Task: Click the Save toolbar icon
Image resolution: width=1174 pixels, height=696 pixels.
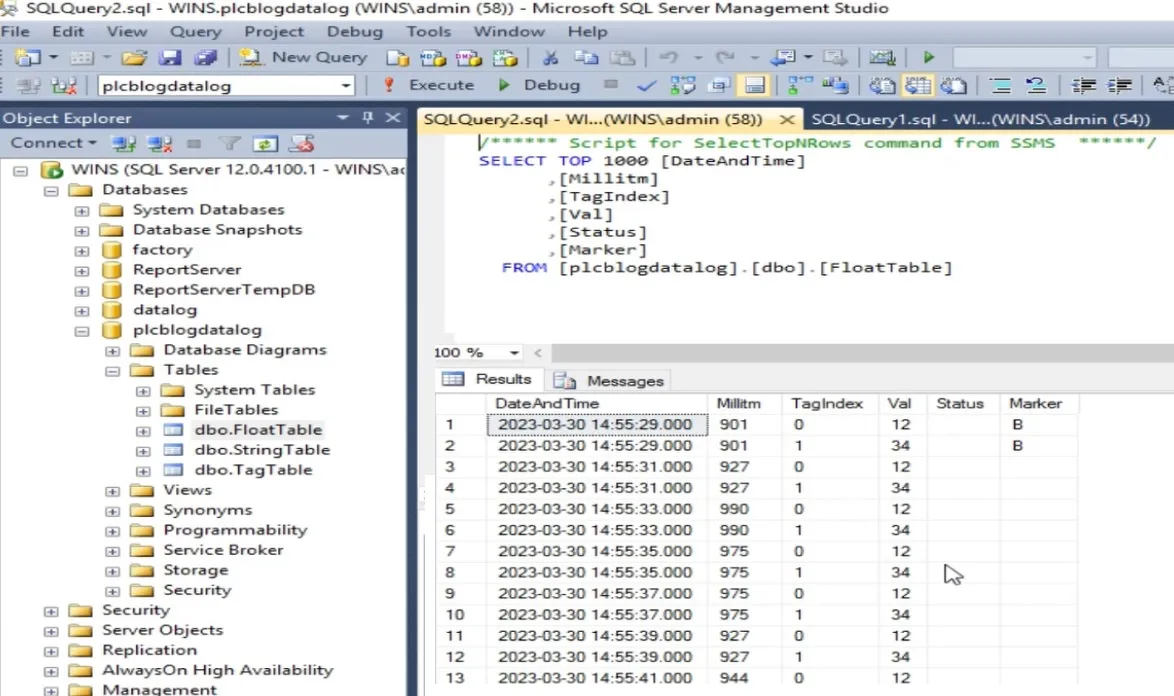Action: coord(169,57)
